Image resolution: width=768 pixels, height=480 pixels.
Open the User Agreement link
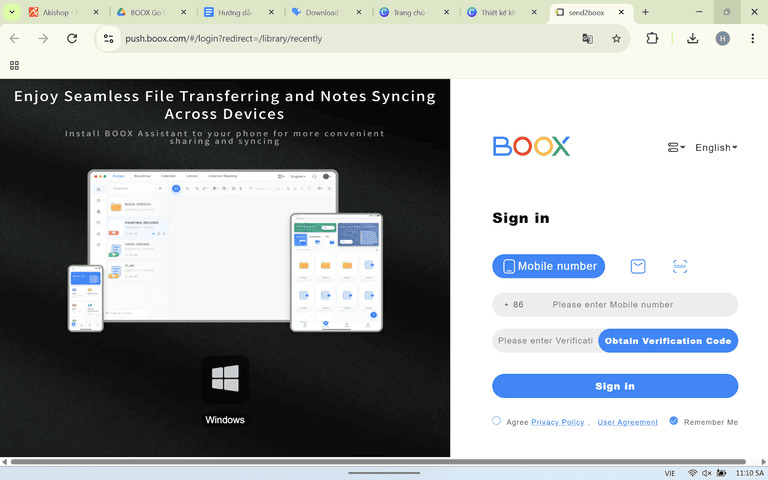[x=627, y=422]
